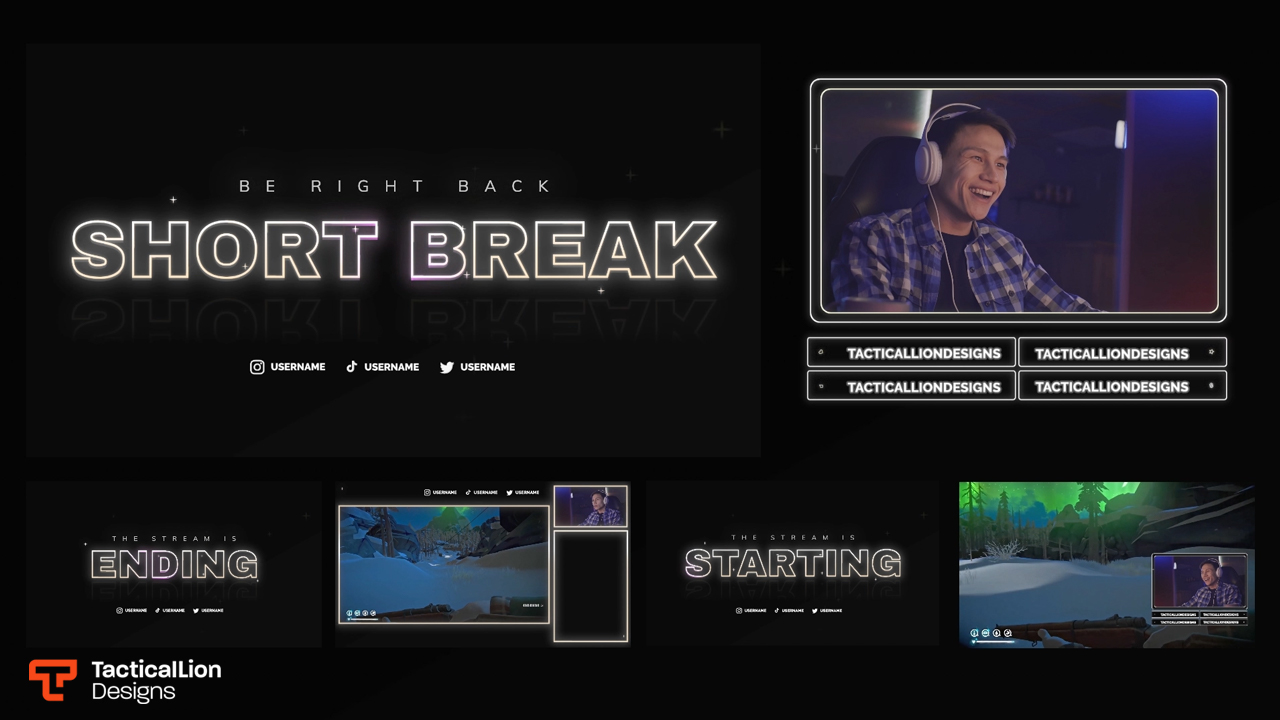Click the Twitter icon above the chat-layout game frame

click(x=509, y=492)
